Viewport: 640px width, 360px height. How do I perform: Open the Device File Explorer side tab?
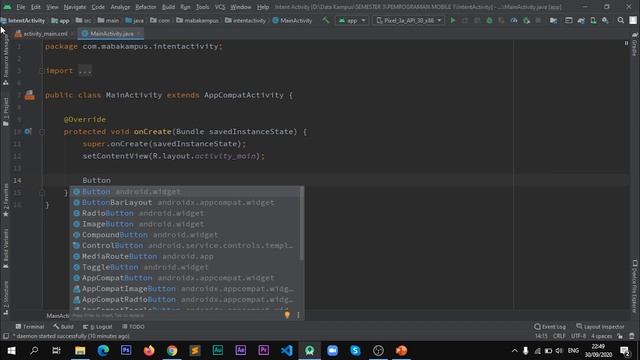[x=635, y=286]
